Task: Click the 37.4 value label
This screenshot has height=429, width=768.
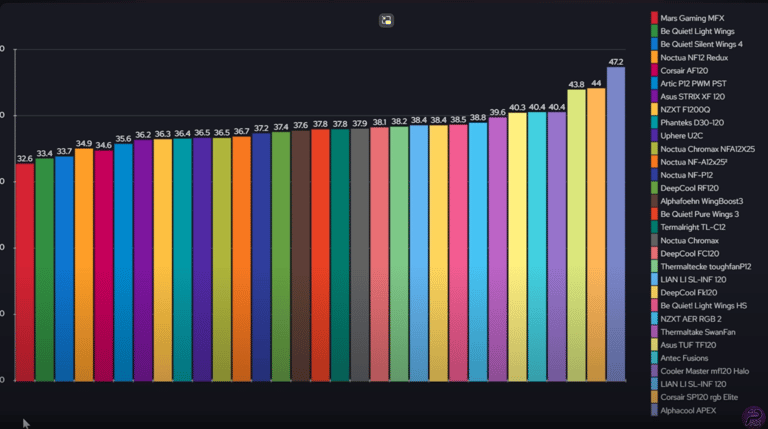Action: click(281, 127)
